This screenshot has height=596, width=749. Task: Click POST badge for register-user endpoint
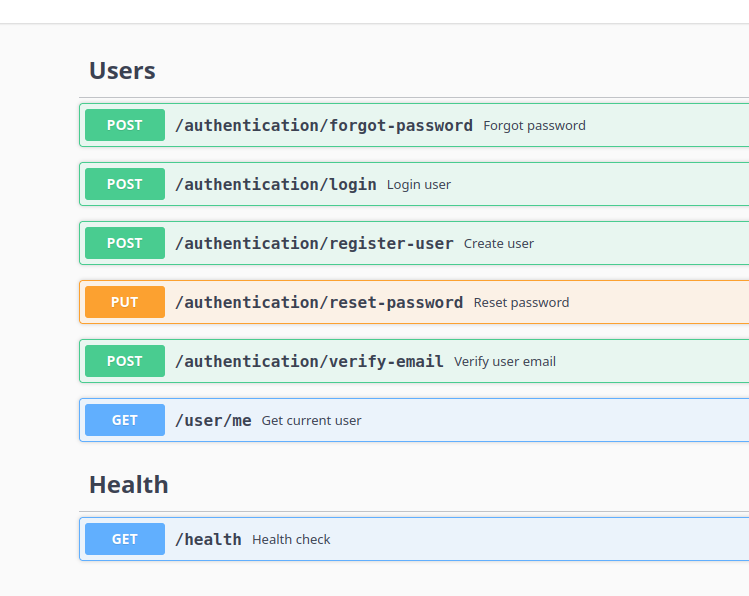pyautogui.click(x=125, y=243)
